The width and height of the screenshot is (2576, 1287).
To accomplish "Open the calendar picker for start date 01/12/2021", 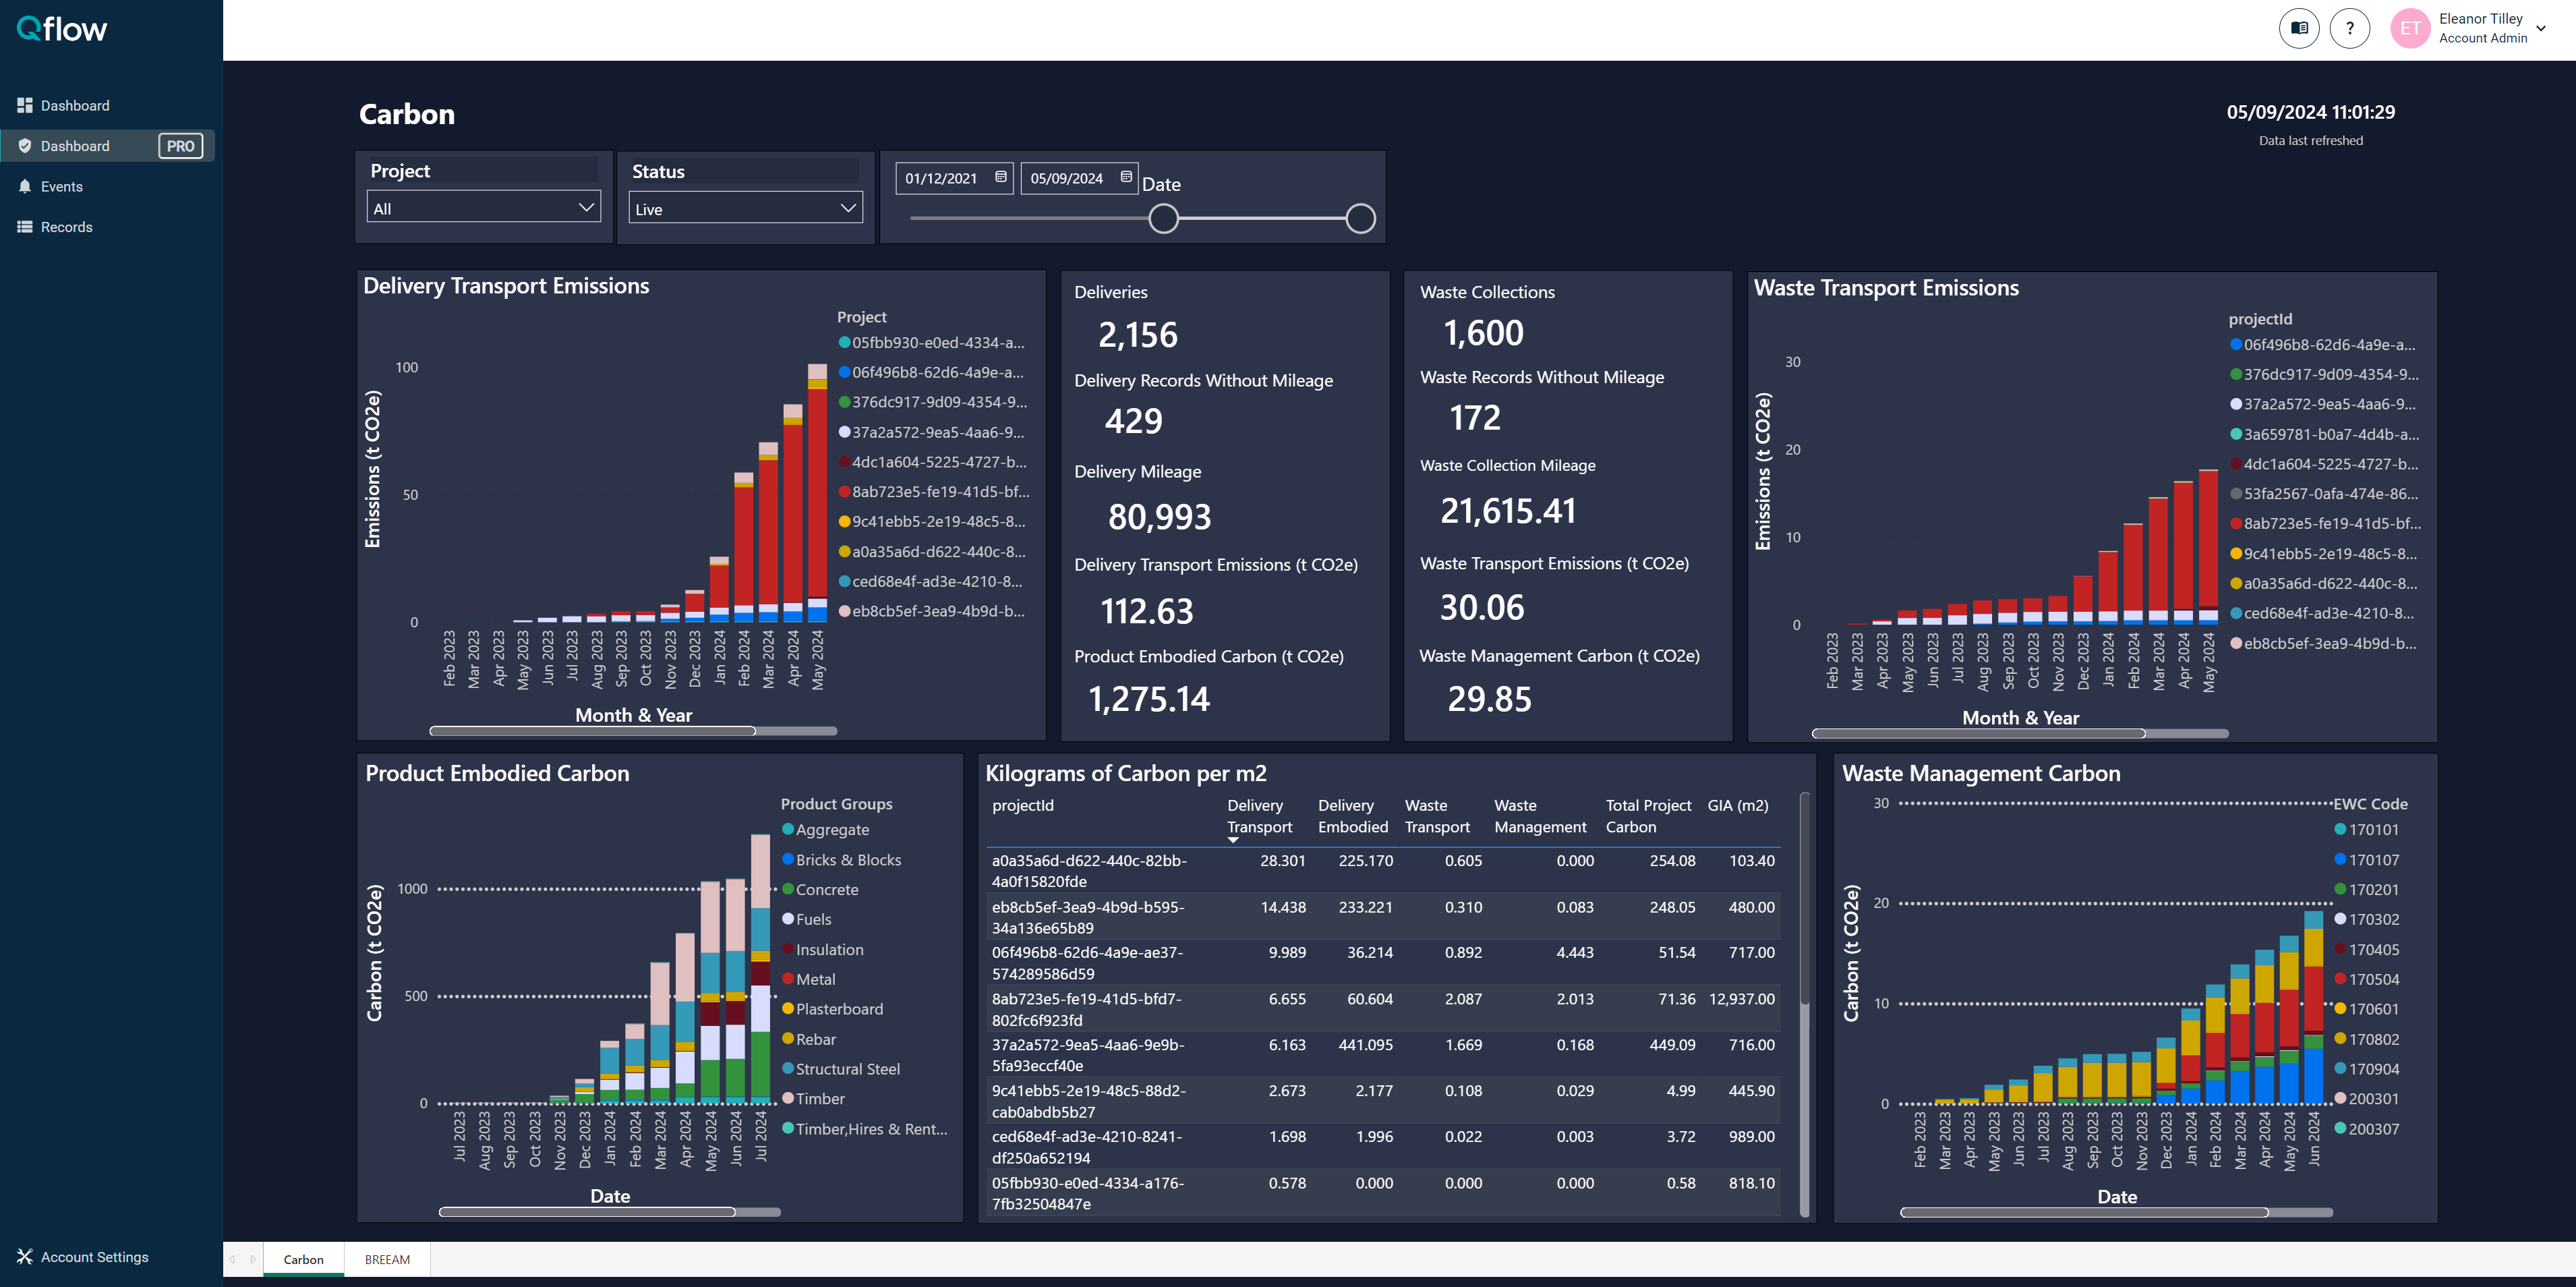I will click(x=1000, y=177).
